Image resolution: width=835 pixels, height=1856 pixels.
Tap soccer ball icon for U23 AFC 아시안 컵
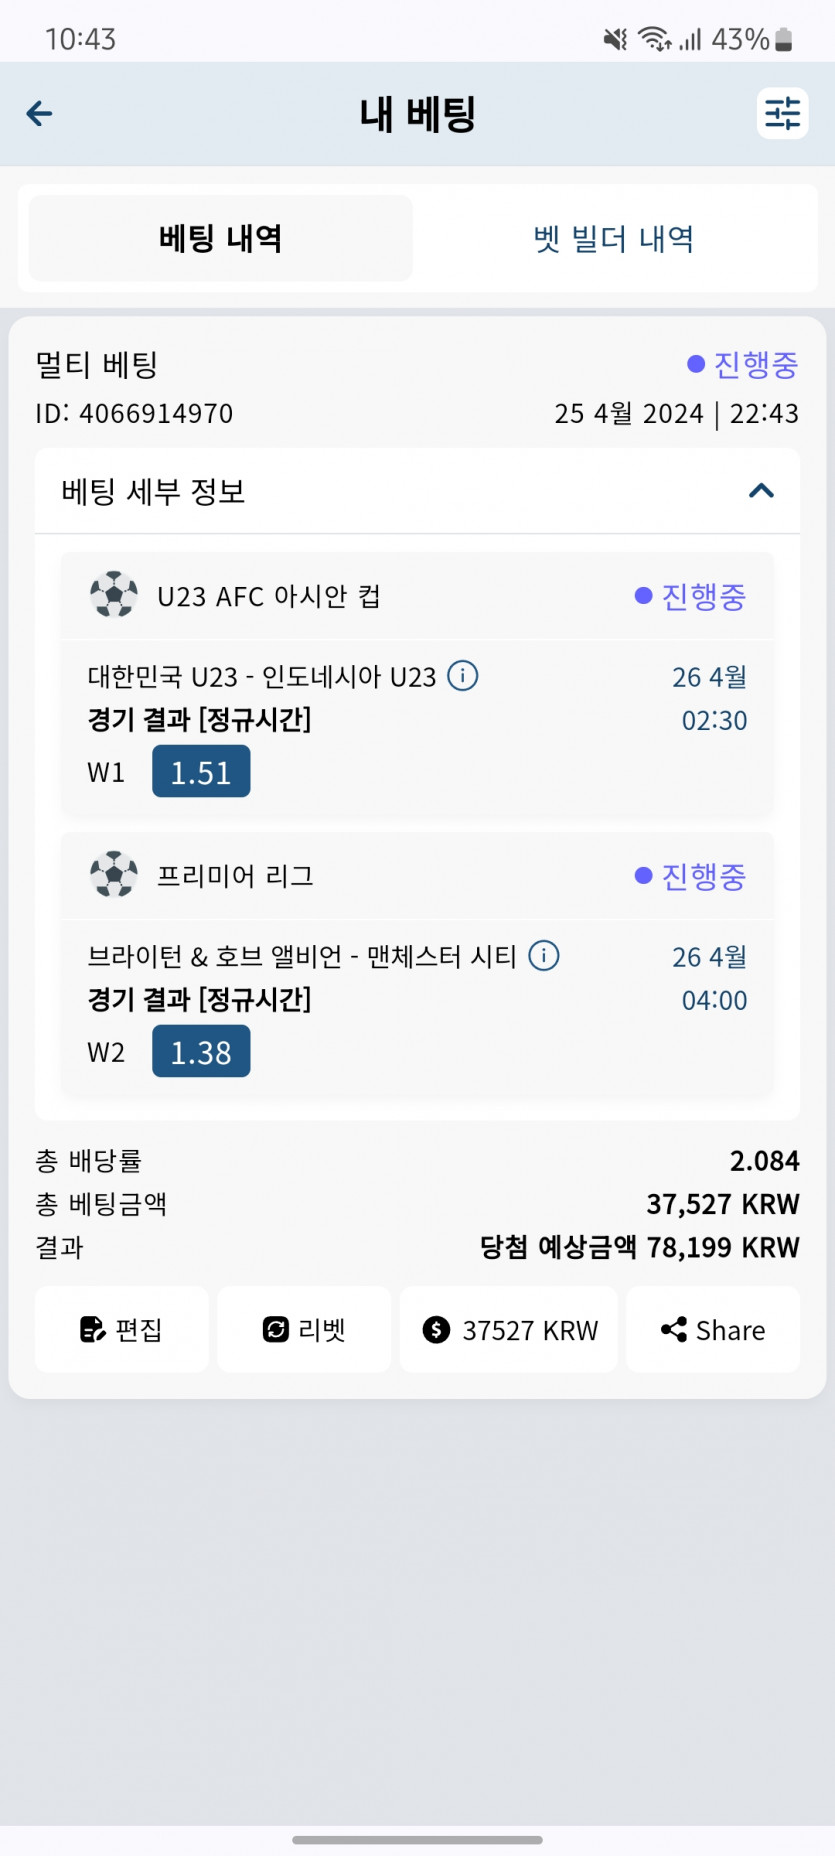[x=114, y=595]
